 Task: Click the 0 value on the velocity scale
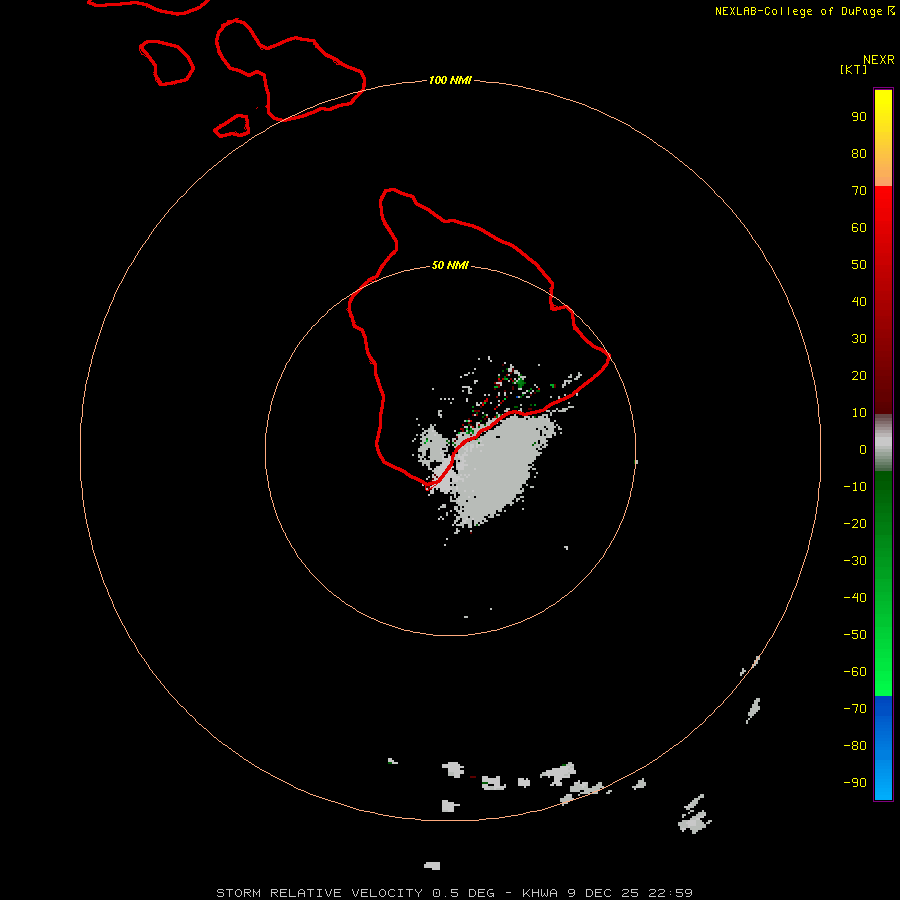pos(863,449)
